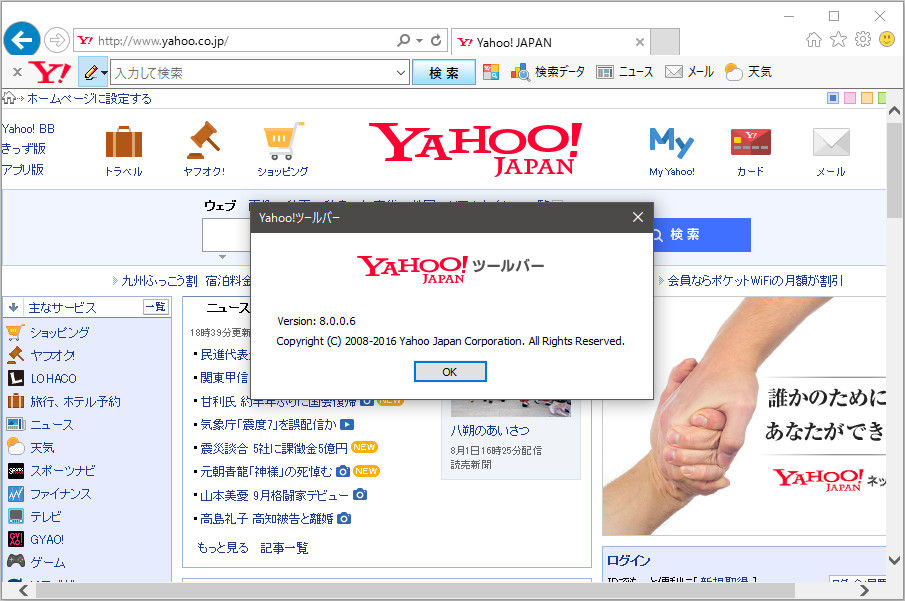905x601 pixels.
Task: Open the browser home icon
Action: tap(814, 39)
